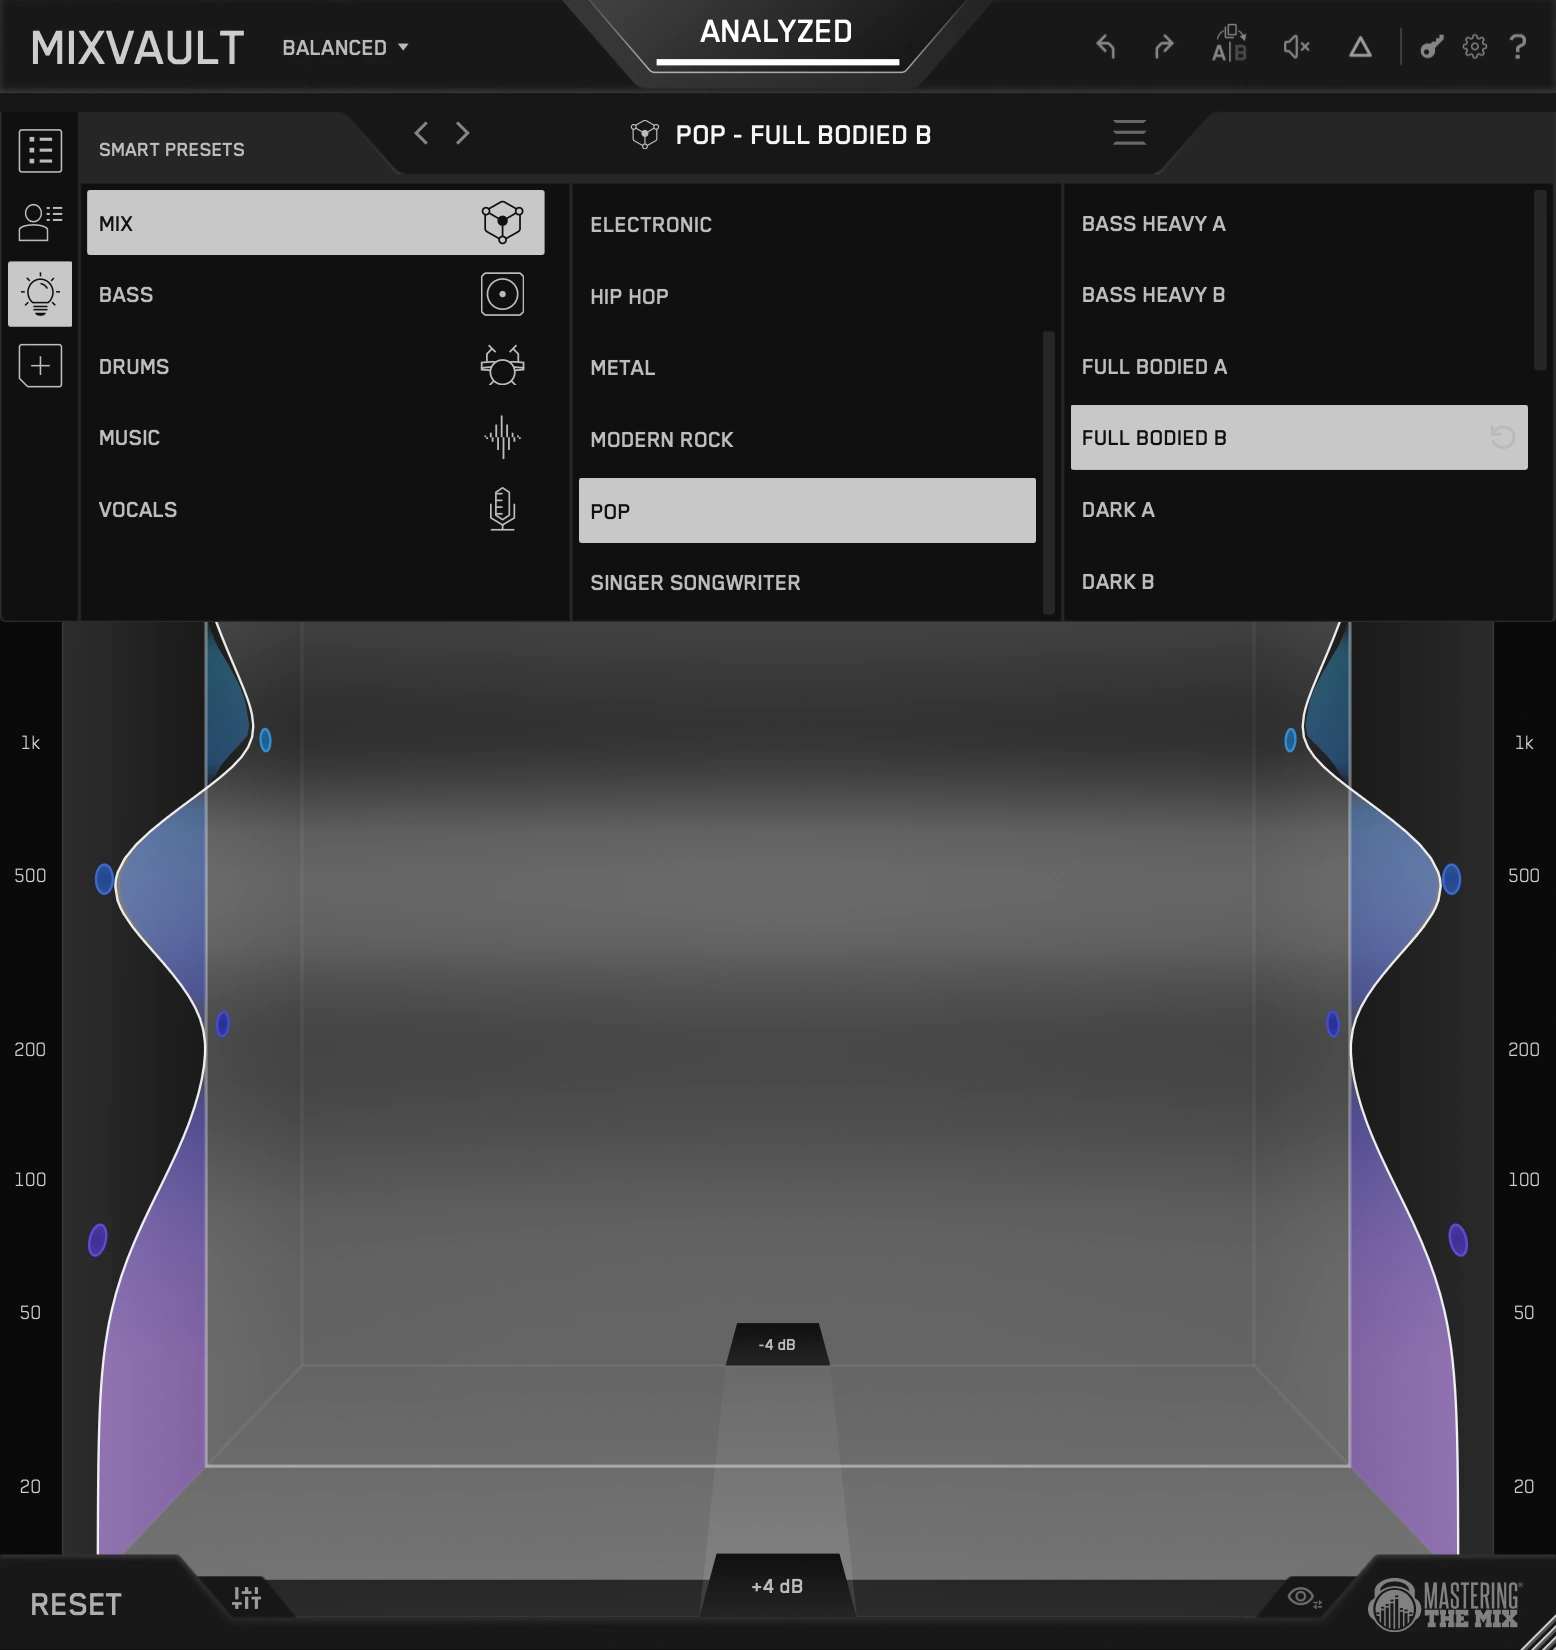Click the genre list scrollbar
The width and height of the screenshot is (1556, 1650).
point(1049,472)
